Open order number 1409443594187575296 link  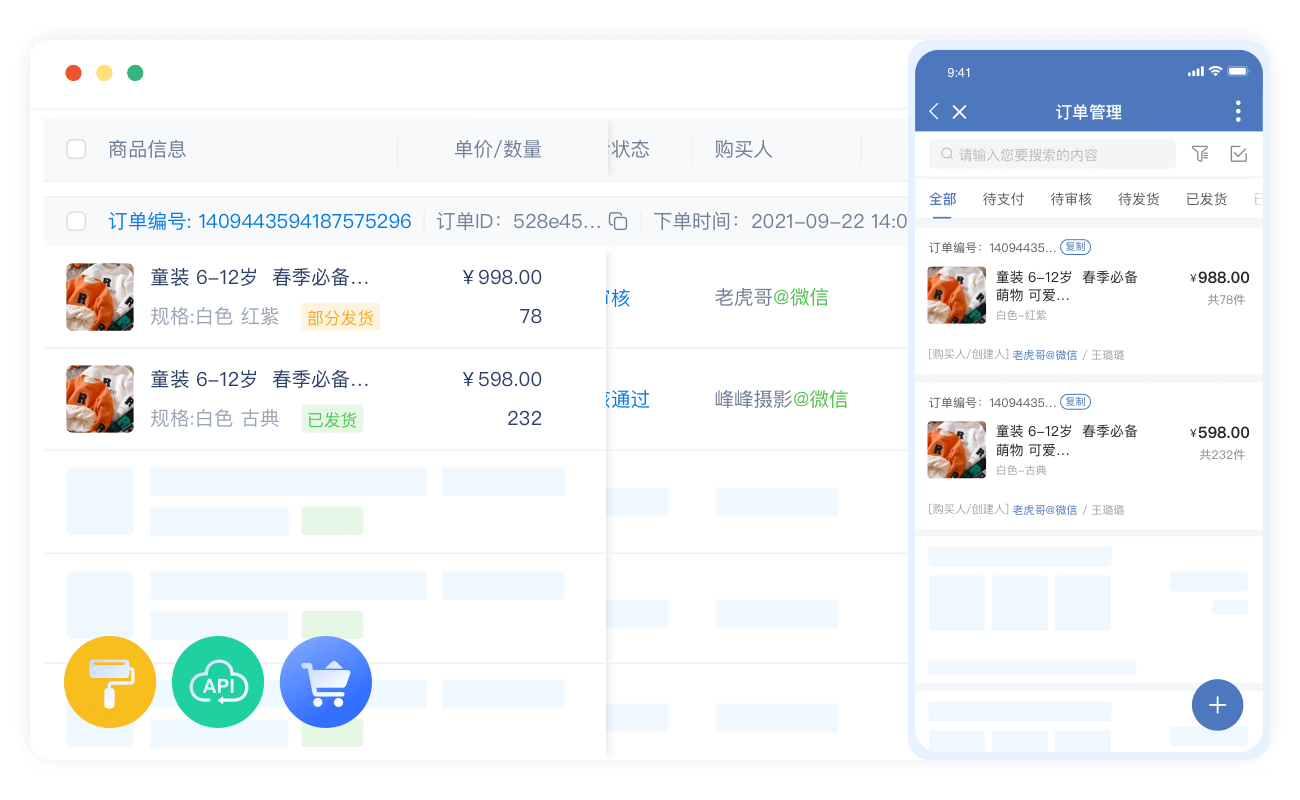pos(260,221)
